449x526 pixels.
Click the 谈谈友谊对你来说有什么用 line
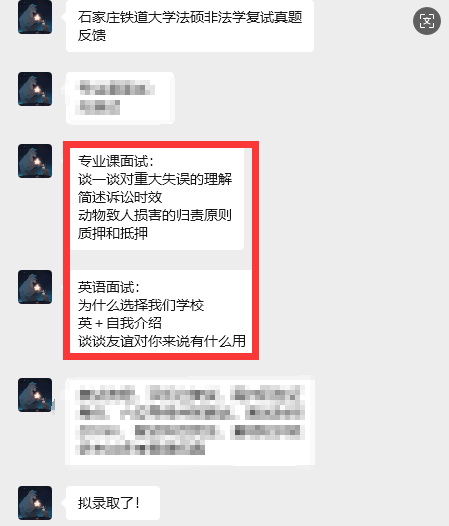point(162,341)
